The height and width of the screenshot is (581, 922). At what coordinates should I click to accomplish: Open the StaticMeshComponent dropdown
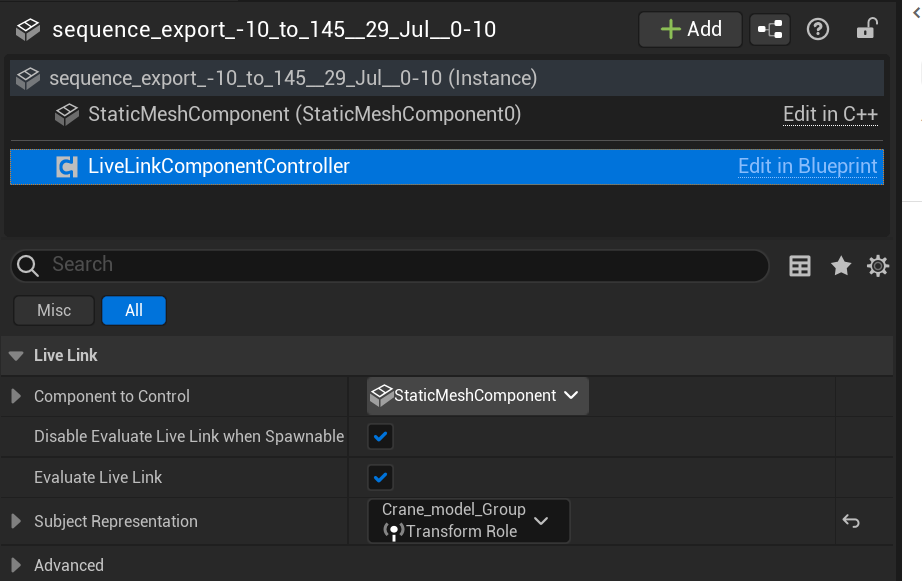[478, 396]
